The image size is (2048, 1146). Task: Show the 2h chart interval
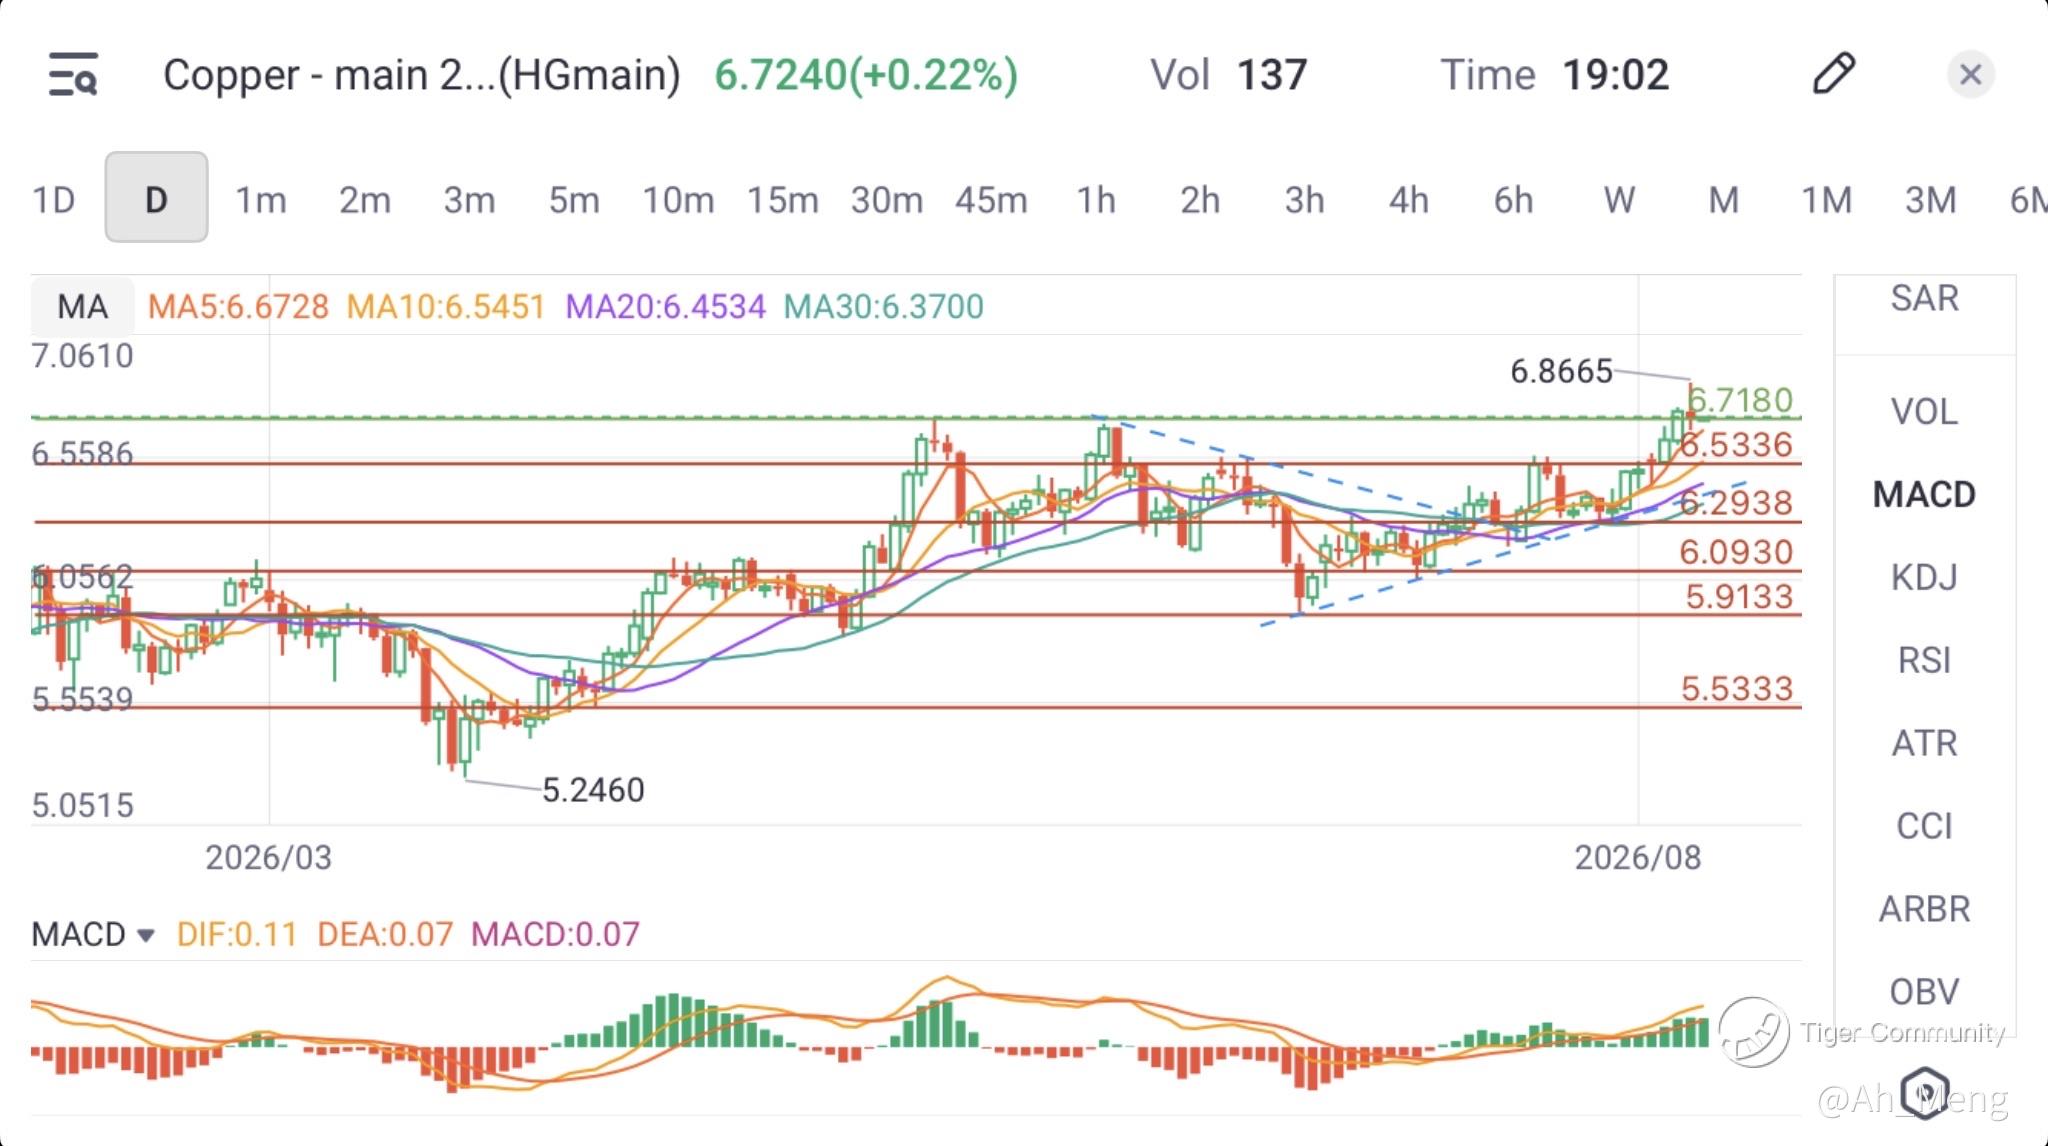[1200, 200]
